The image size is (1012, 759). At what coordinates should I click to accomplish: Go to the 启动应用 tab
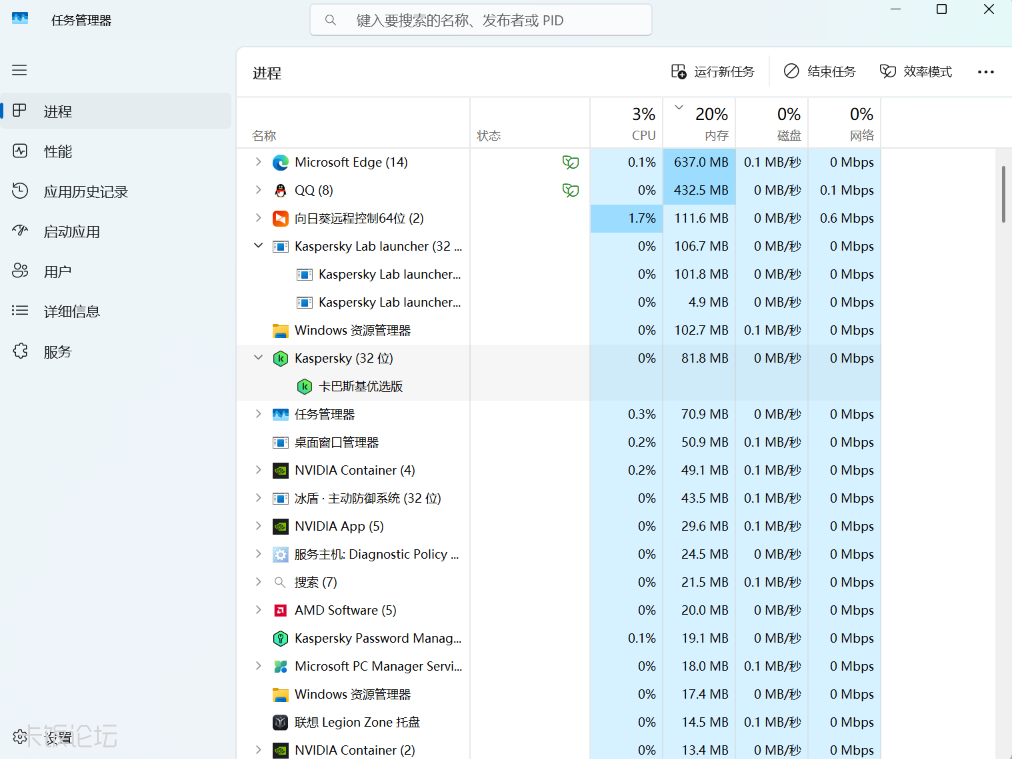tap(116, 231)
